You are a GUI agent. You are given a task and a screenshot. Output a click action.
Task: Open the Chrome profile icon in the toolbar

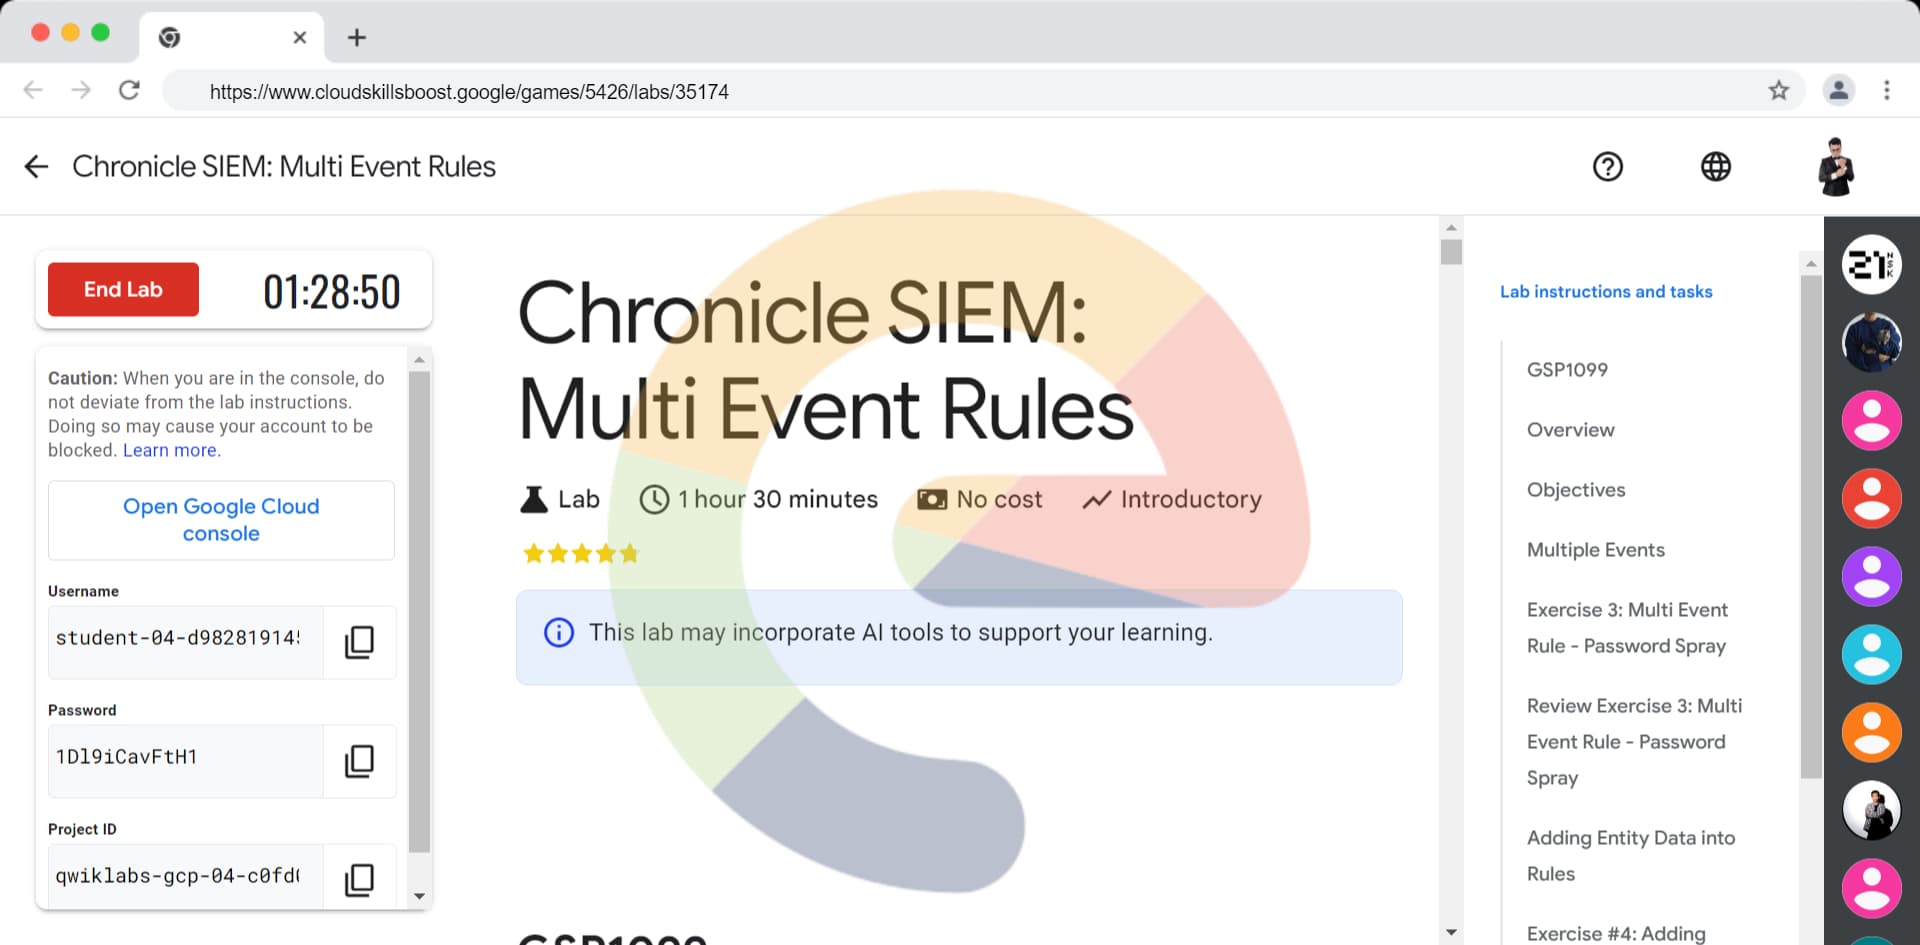(1838, 90)
